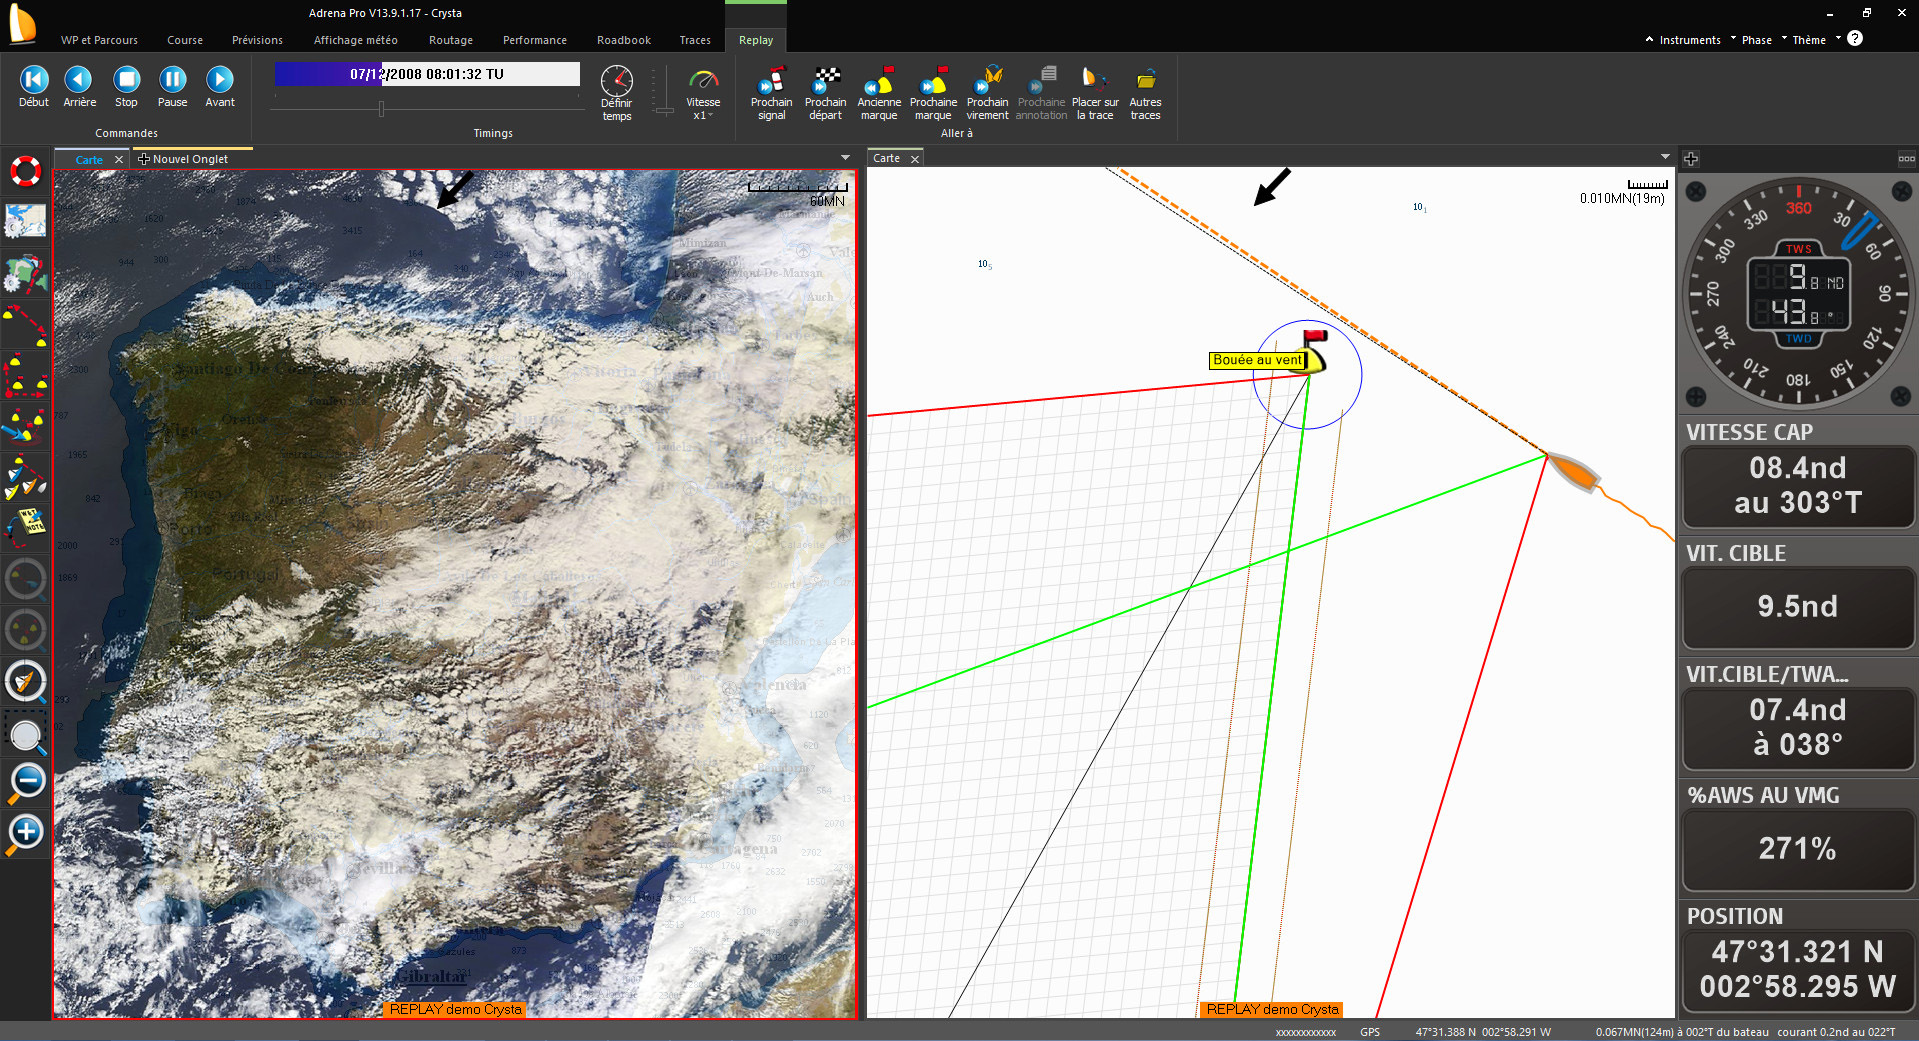Add a Nouvel Onglet tab

point(183,159)
